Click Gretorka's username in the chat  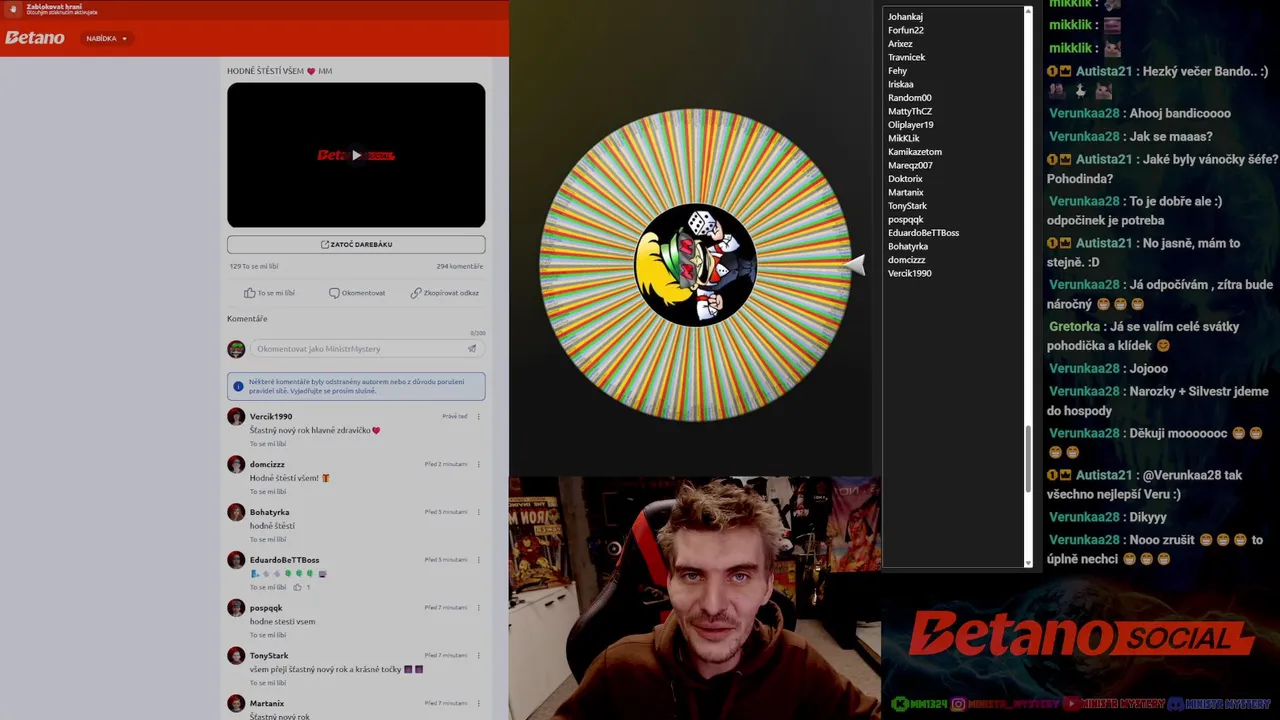pyautogui.click(x=1074, y=326)
